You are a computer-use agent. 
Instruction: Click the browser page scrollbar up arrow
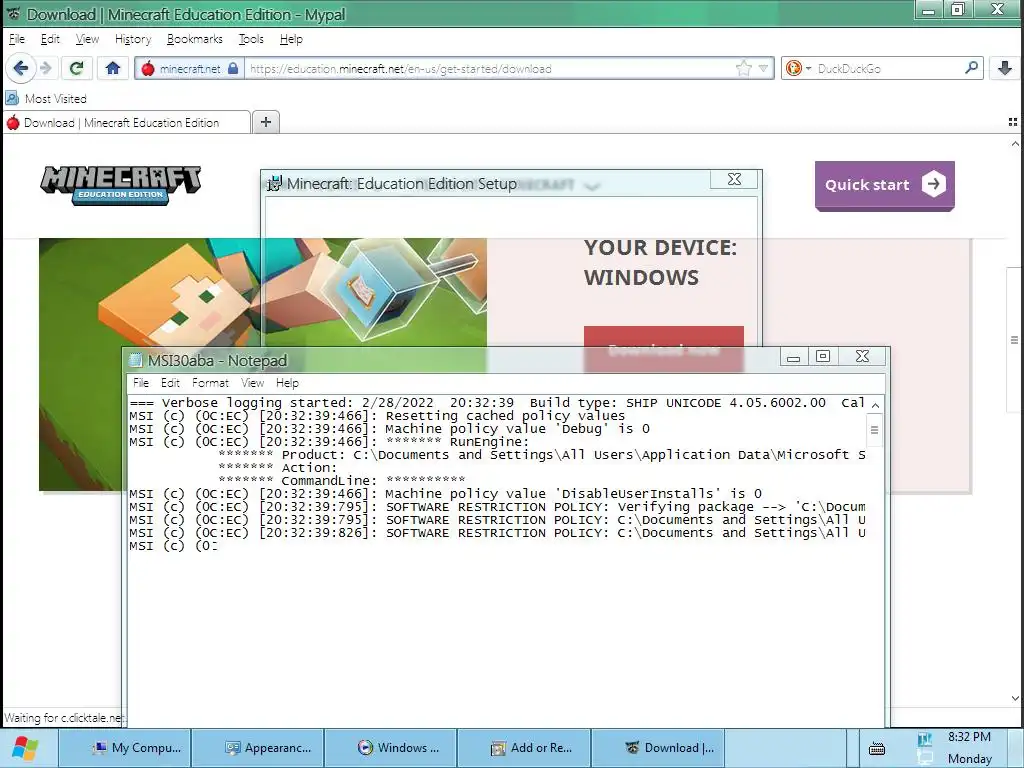tap(1015, 144)
